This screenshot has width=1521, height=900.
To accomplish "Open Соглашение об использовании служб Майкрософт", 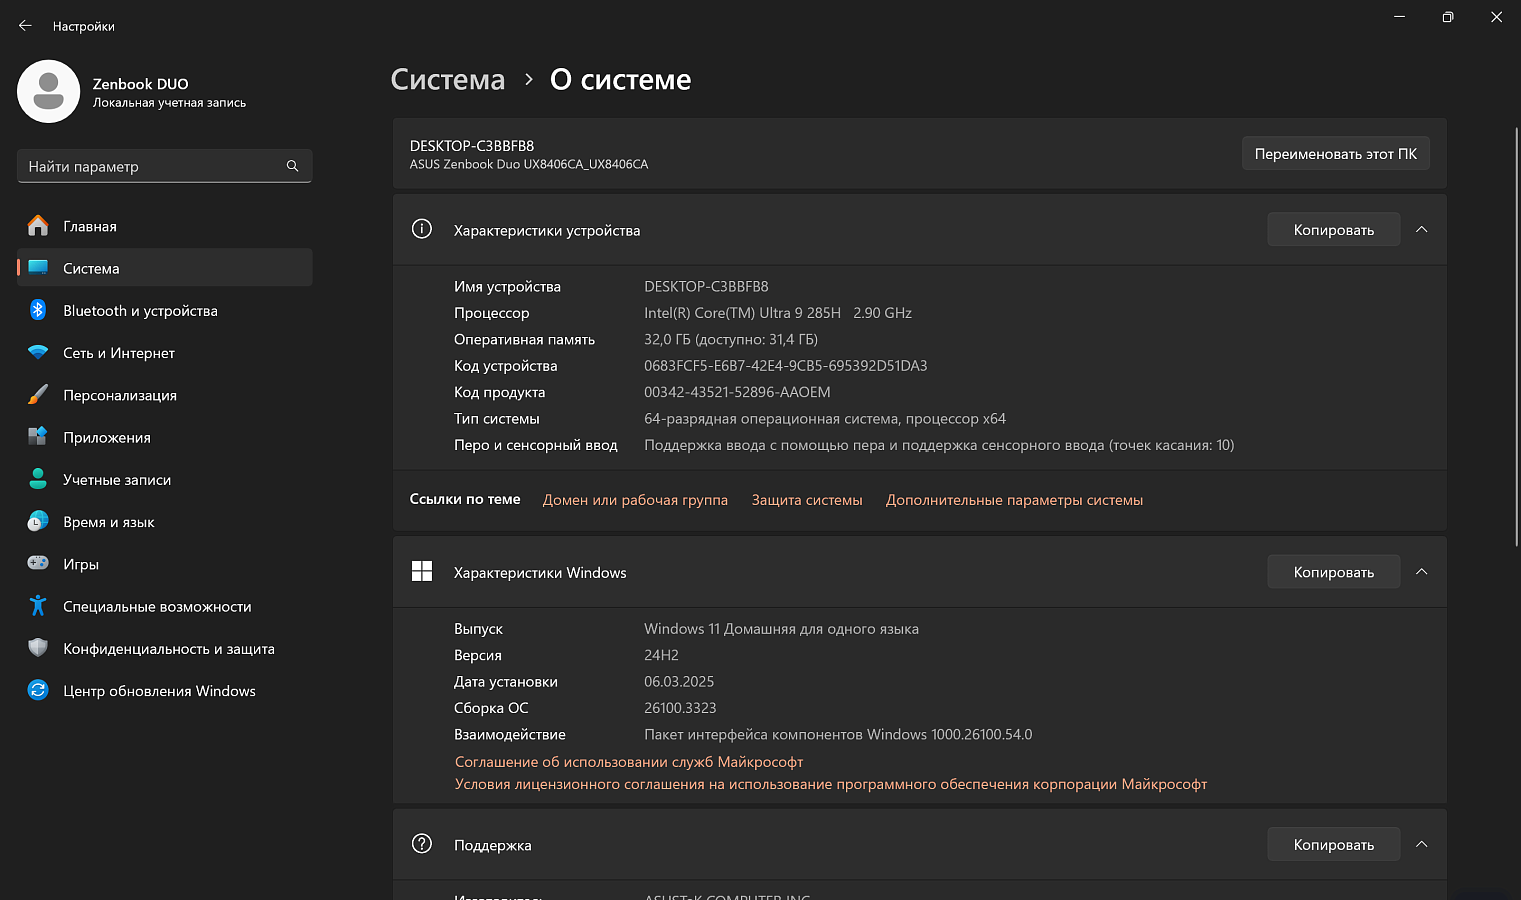I will click(629, 761).
